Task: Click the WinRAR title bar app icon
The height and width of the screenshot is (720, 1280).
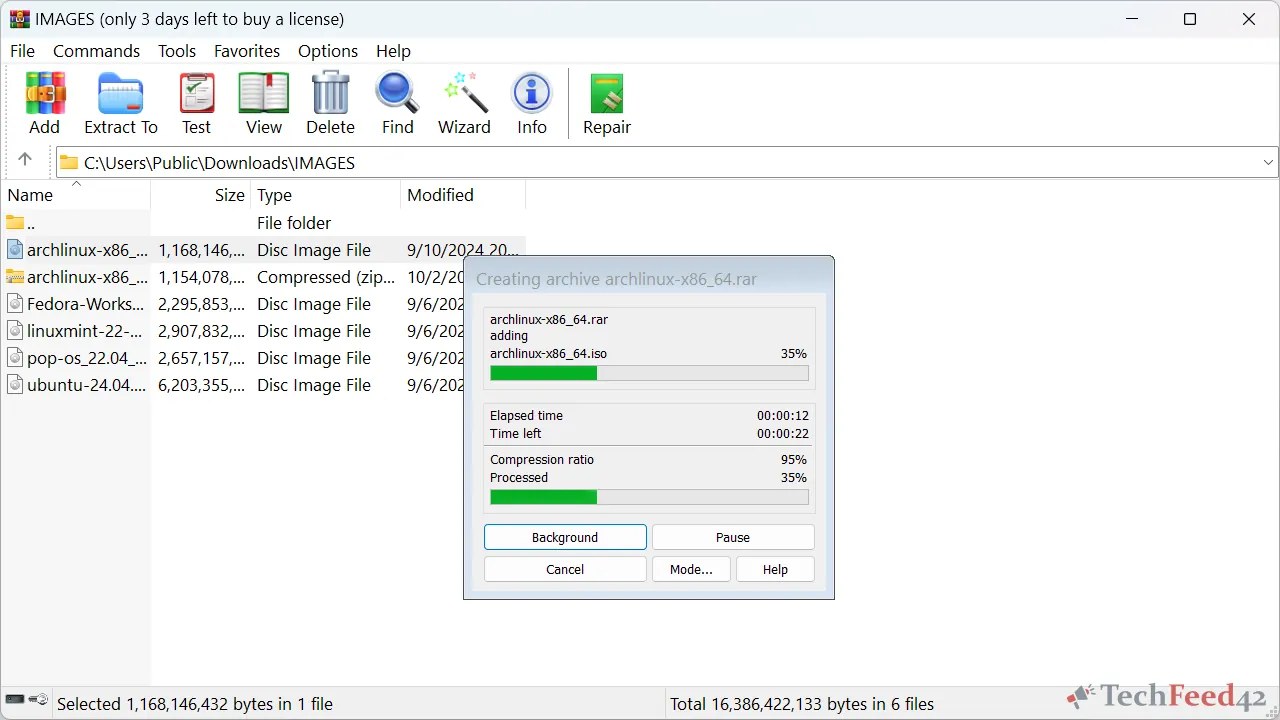Action: 19,19
